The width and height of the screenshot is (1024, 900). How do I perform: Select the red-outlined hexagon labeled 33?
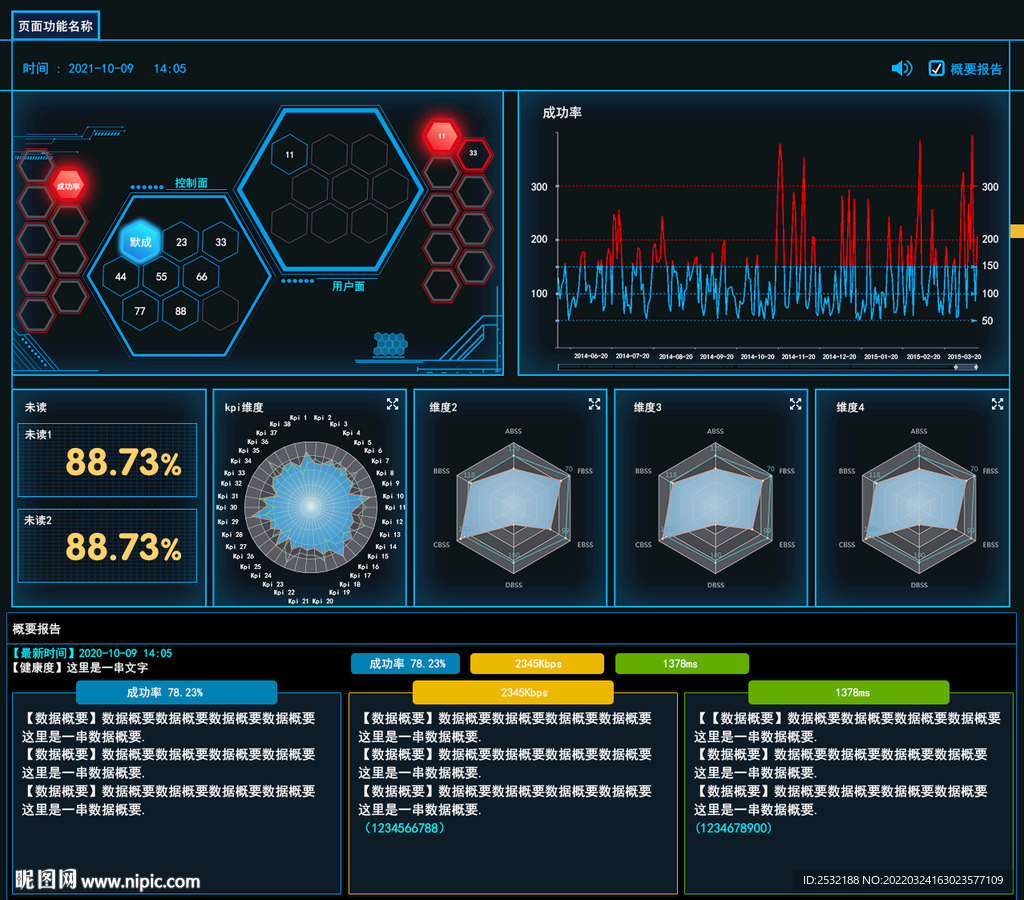tap(473, 153)
